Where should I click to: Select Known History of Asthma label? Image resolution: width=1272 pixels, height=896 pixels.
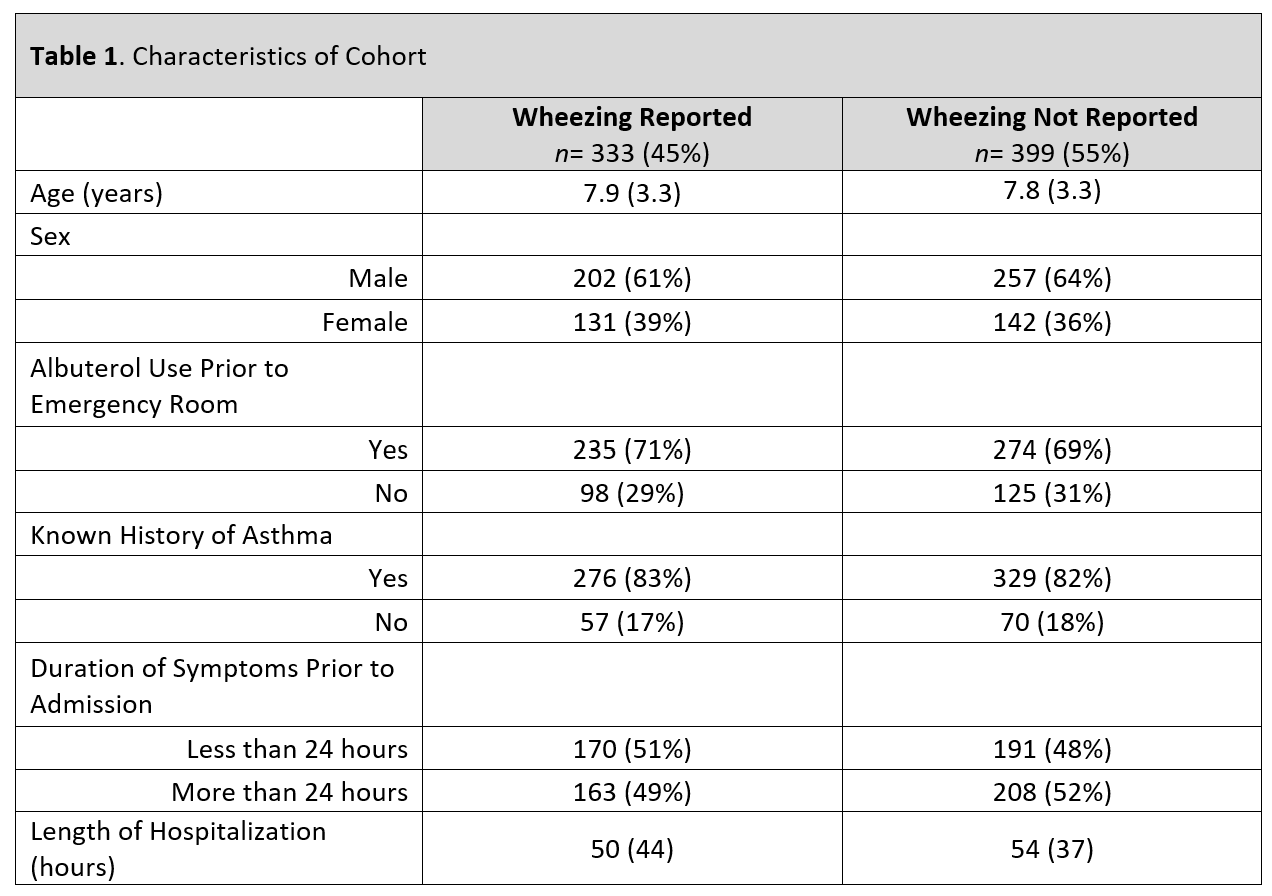click(181, 535)
